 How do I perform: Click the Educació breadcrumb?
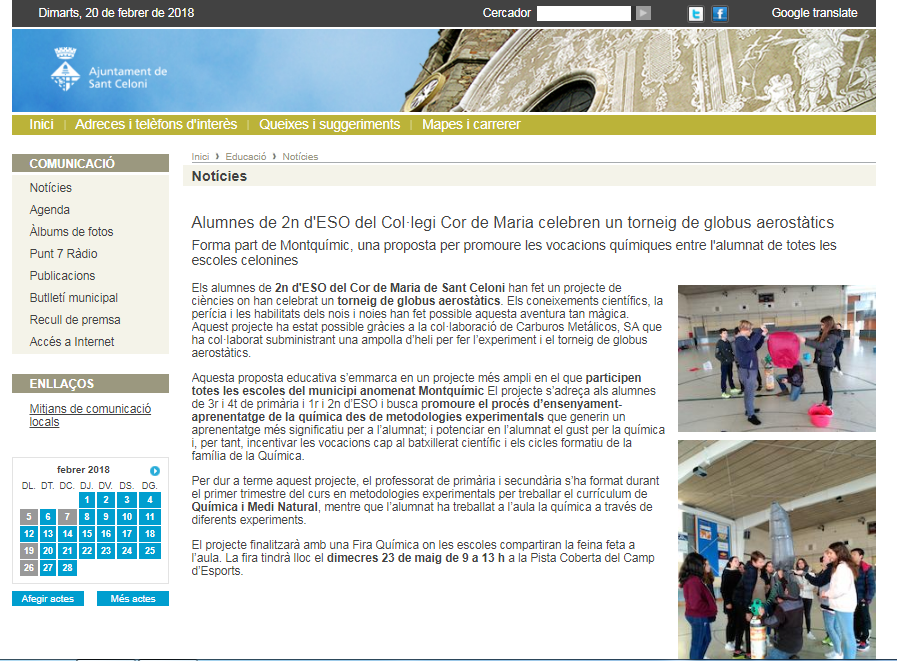coord(245,156)
